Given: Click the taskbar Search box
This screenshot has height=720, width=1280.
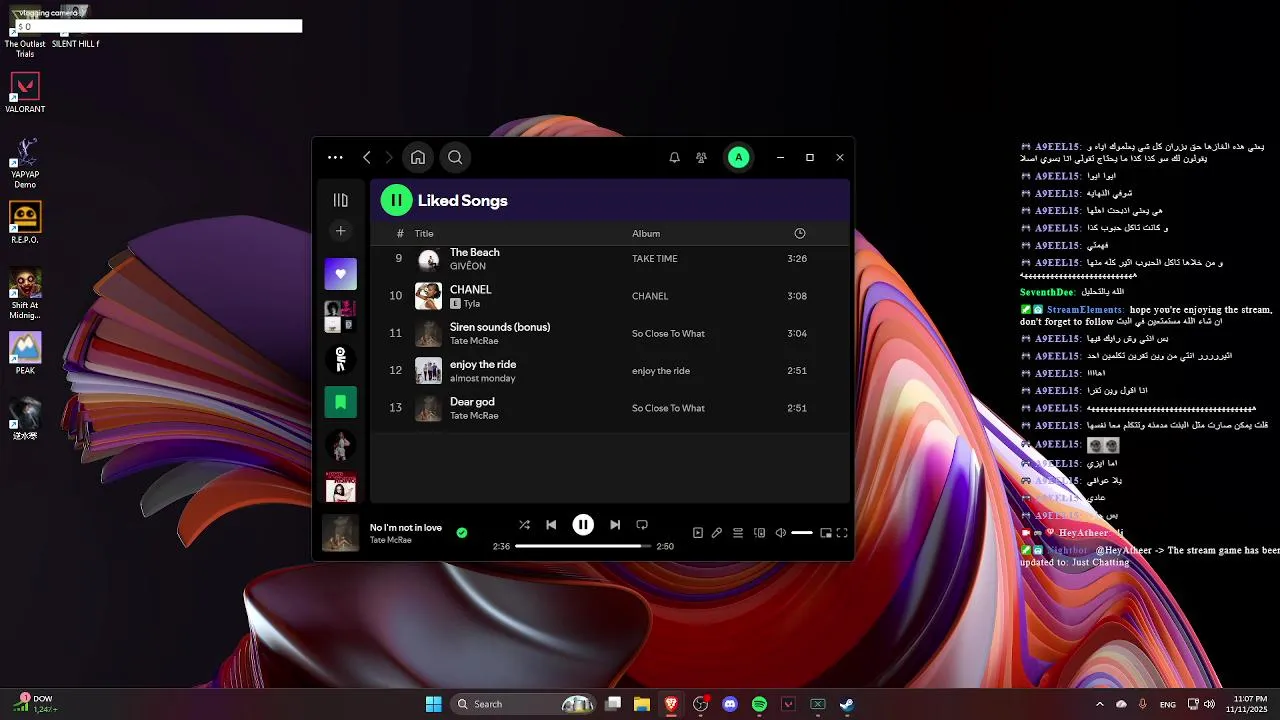Looking at the screenshot, I should coord(524,704).
